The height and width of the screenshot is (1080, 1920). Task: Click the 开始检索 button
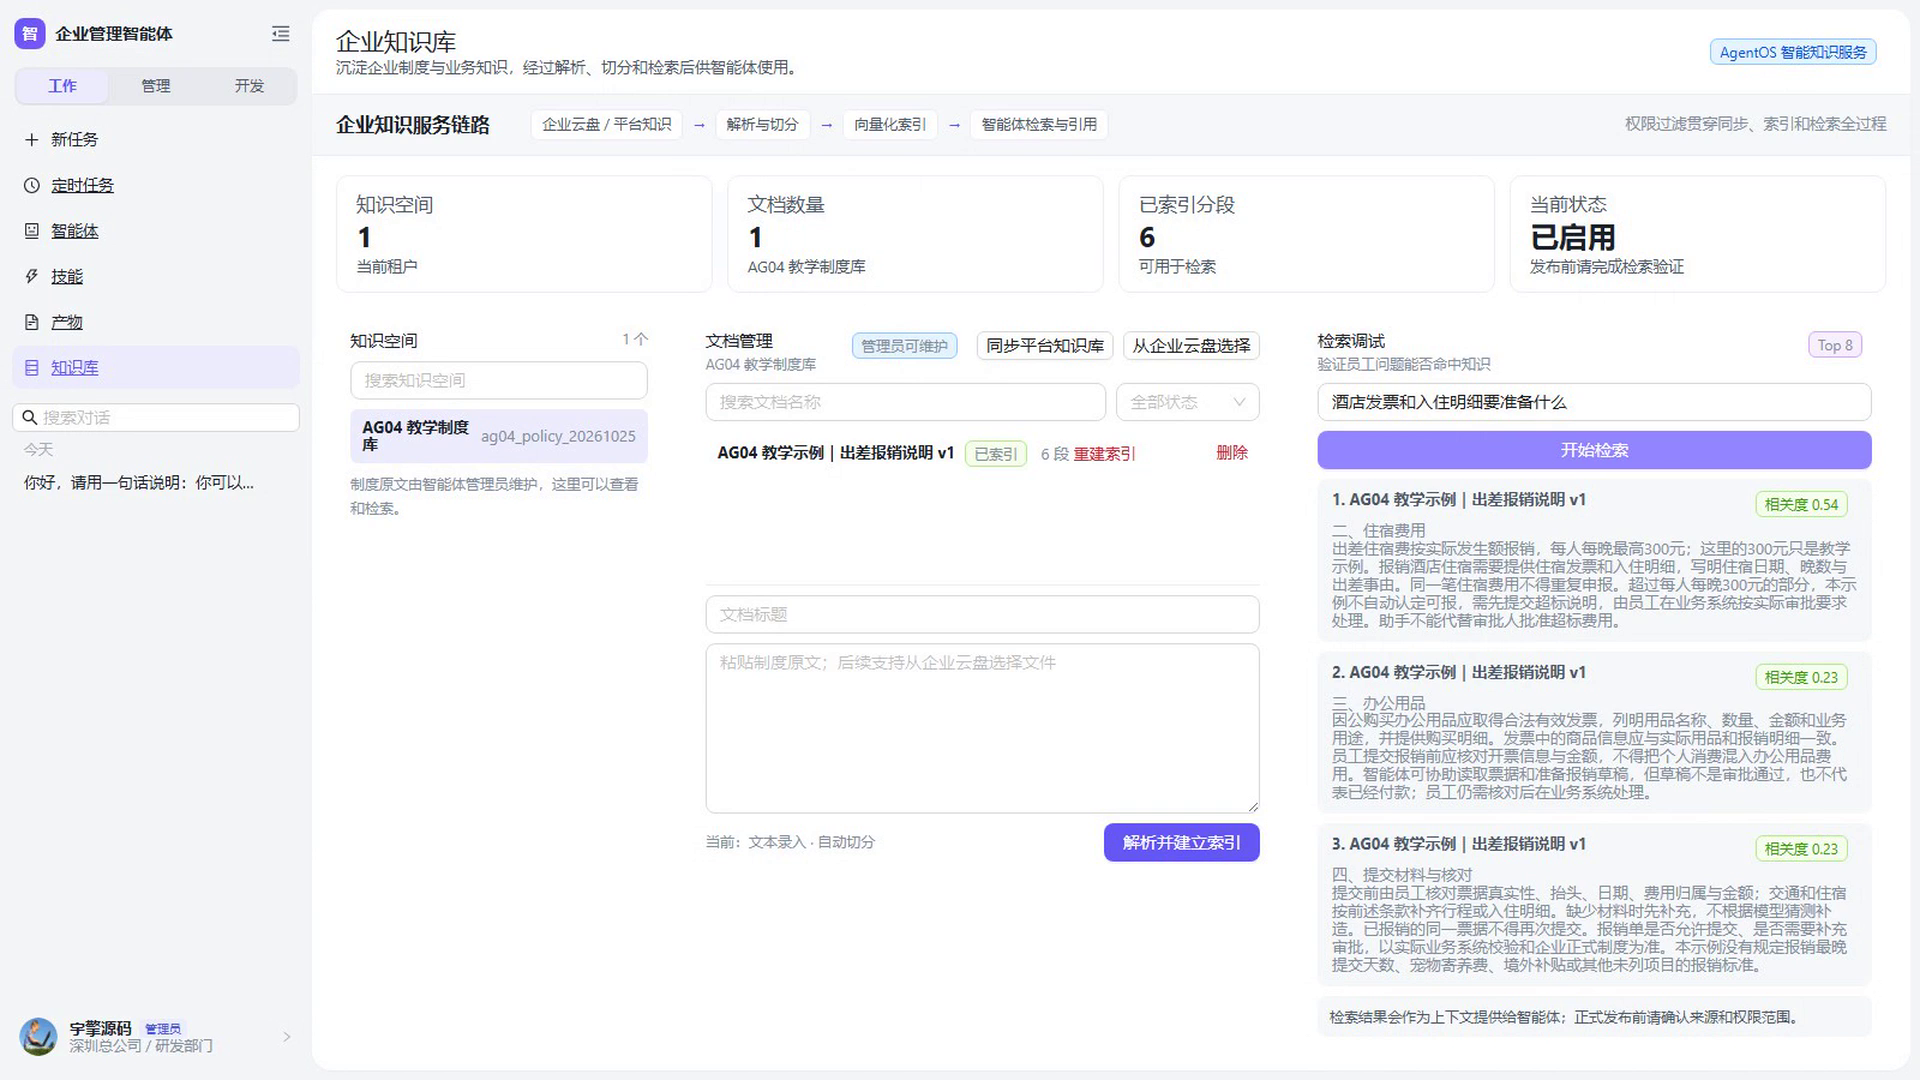(1594, 450)
